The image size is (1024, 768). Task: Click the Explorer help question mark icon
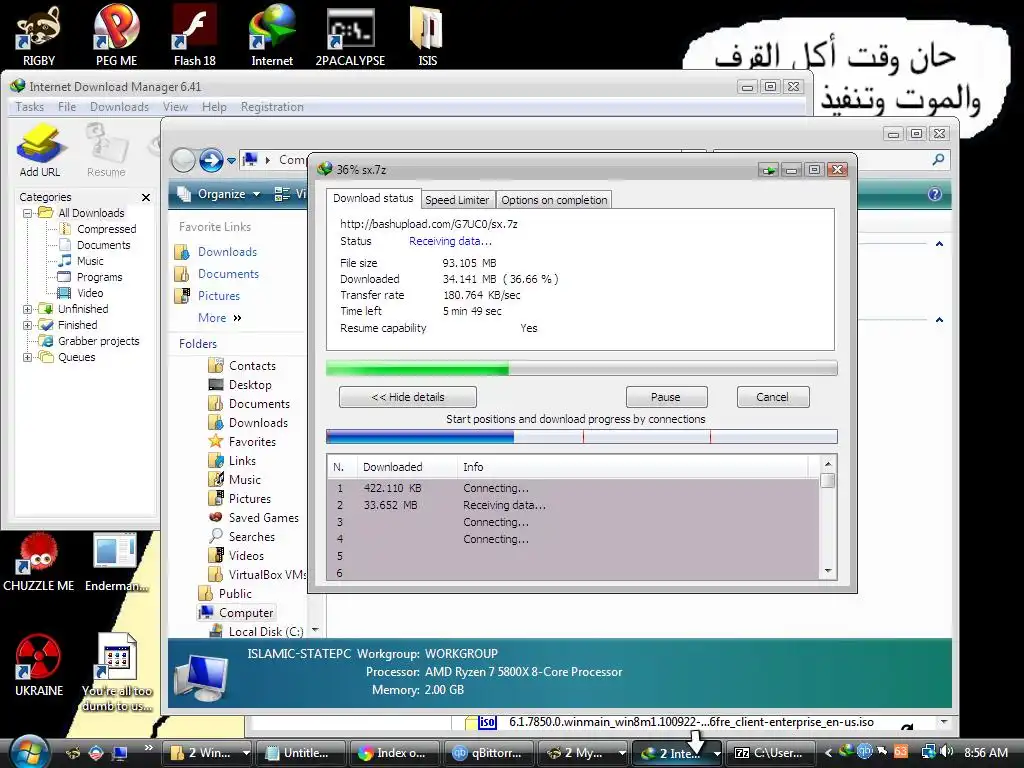click(x=935, y=194)
